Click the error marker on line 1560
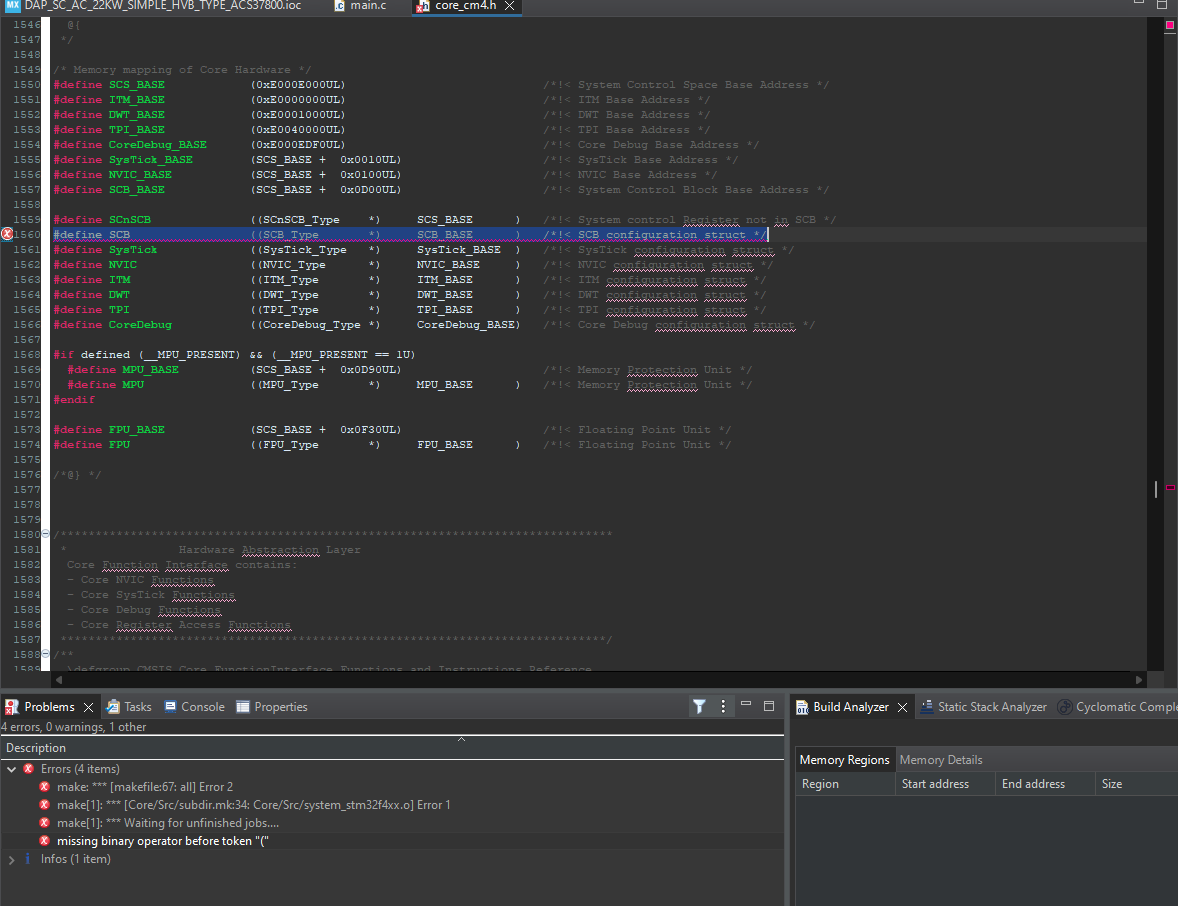 pos(8,235)
